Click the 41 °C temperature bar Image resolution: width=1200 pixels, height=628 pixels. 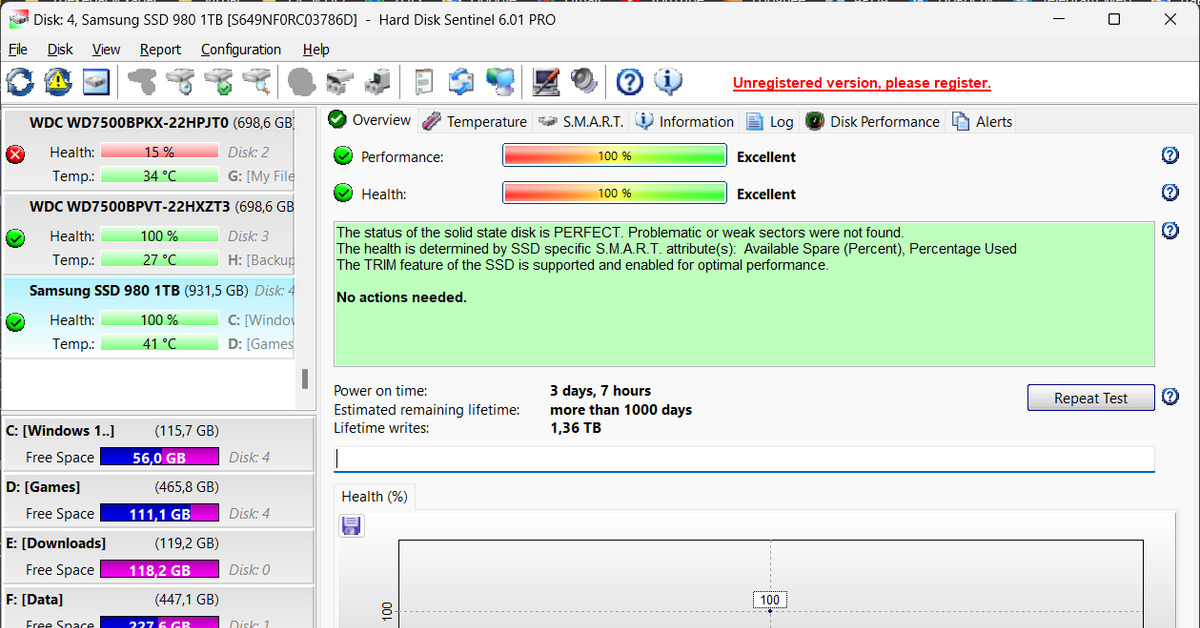pos(159,344)
